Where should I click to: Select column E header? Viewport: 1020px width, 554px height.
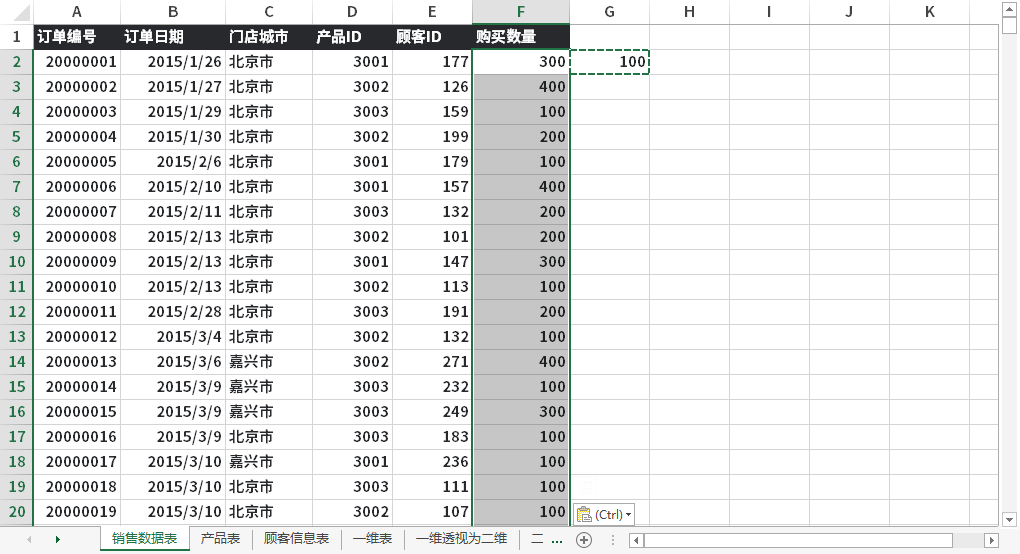pyautogui.click(x=432, y=12)
